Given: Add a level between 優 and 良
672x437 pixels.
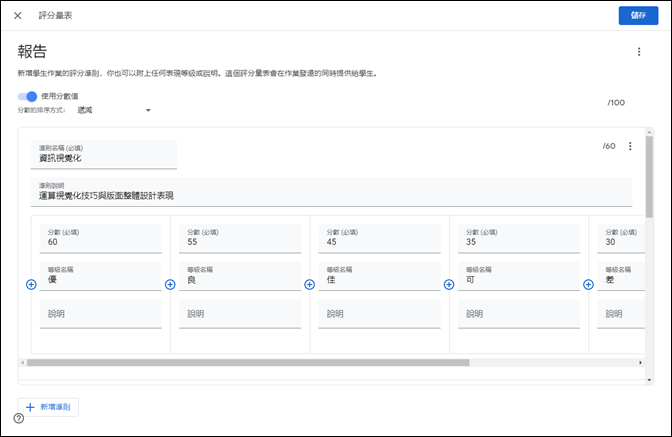Looking at the screenshot, I should [170, 284].
